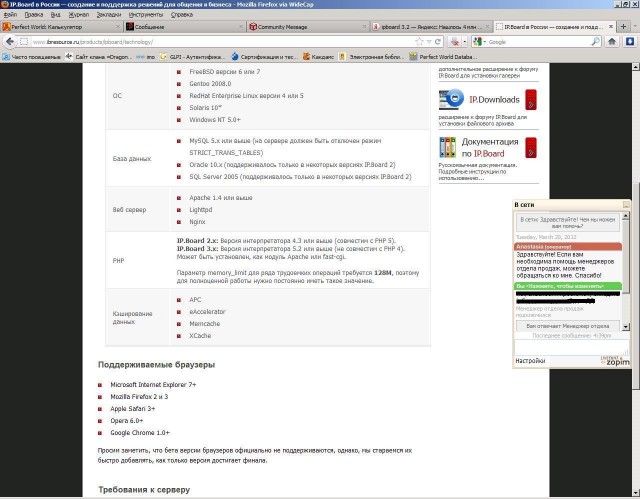640x499 pixels.
Task: Open Perfect World Databa bookmark
Action: pyautogui.click(x=443, y=57)
